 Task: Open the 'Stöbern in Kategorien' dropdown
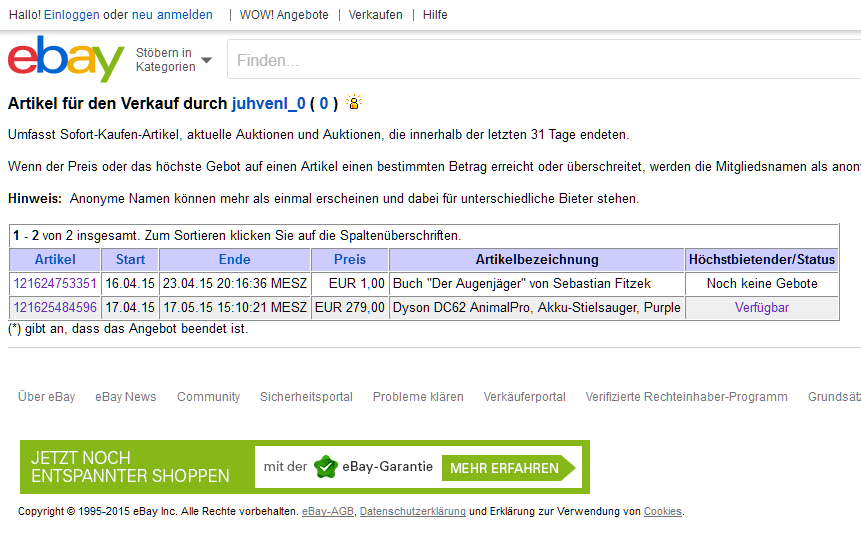click(x=174, y=60)
